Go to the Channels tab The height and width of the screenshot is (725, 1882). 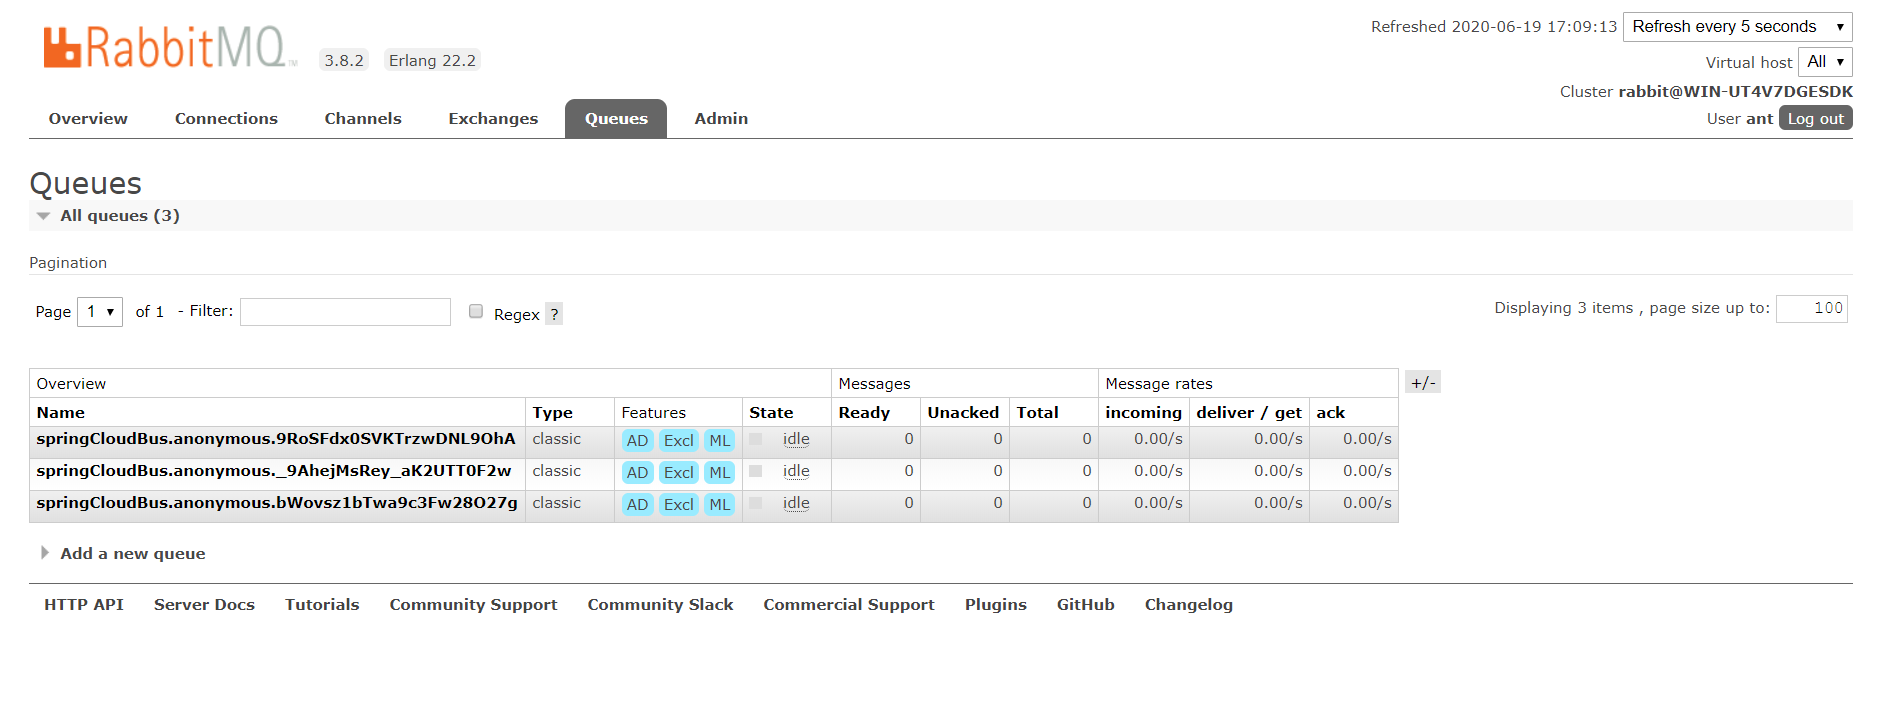[363, 118]
